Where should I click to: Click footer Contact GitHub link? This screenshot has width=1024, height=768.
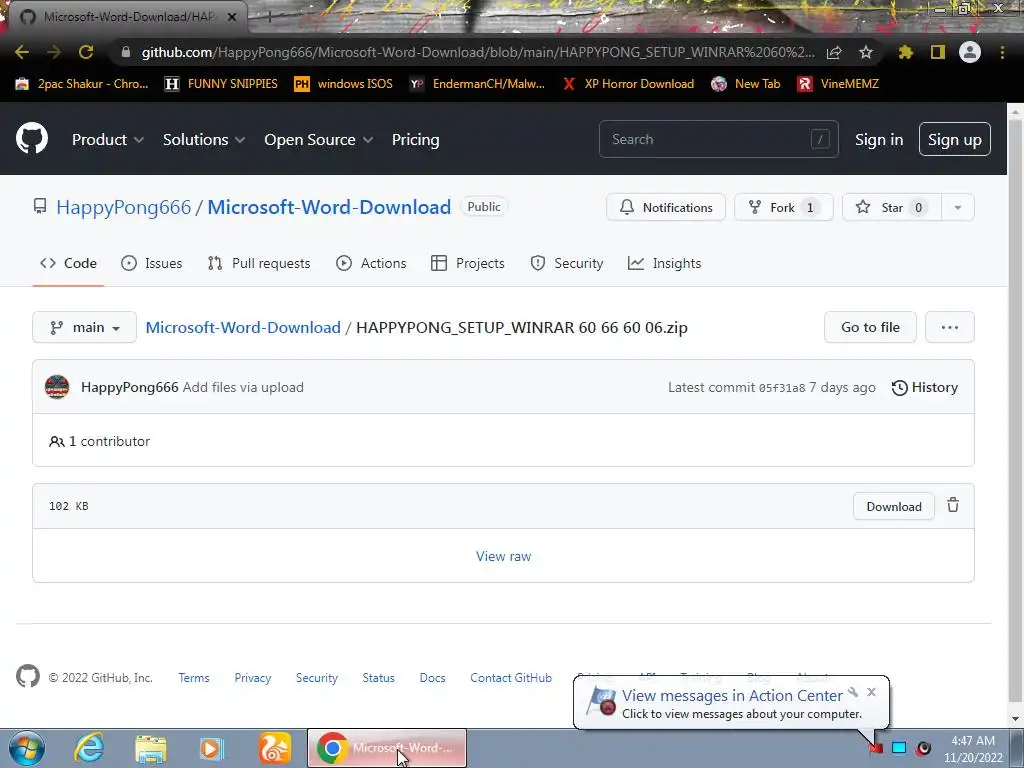(511, 678)
